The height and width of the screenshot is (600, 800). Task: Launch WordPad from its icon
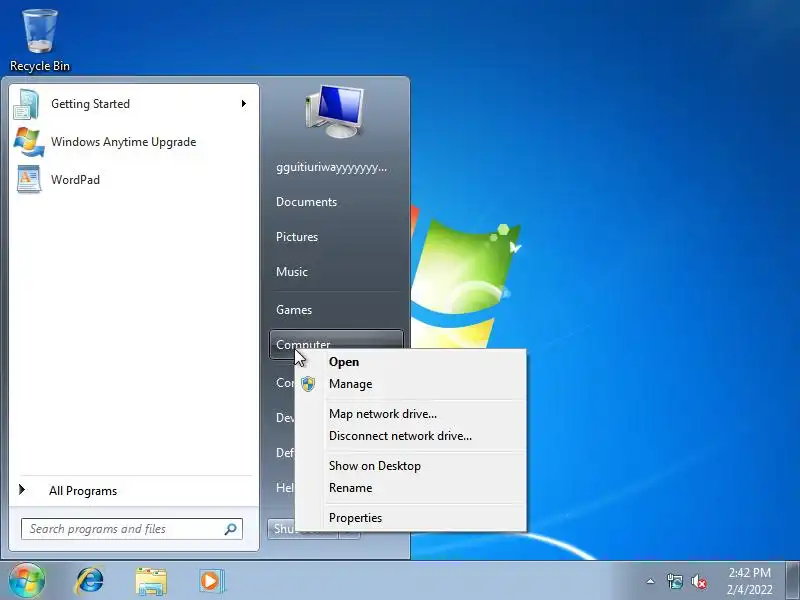(x=29, y=180)
